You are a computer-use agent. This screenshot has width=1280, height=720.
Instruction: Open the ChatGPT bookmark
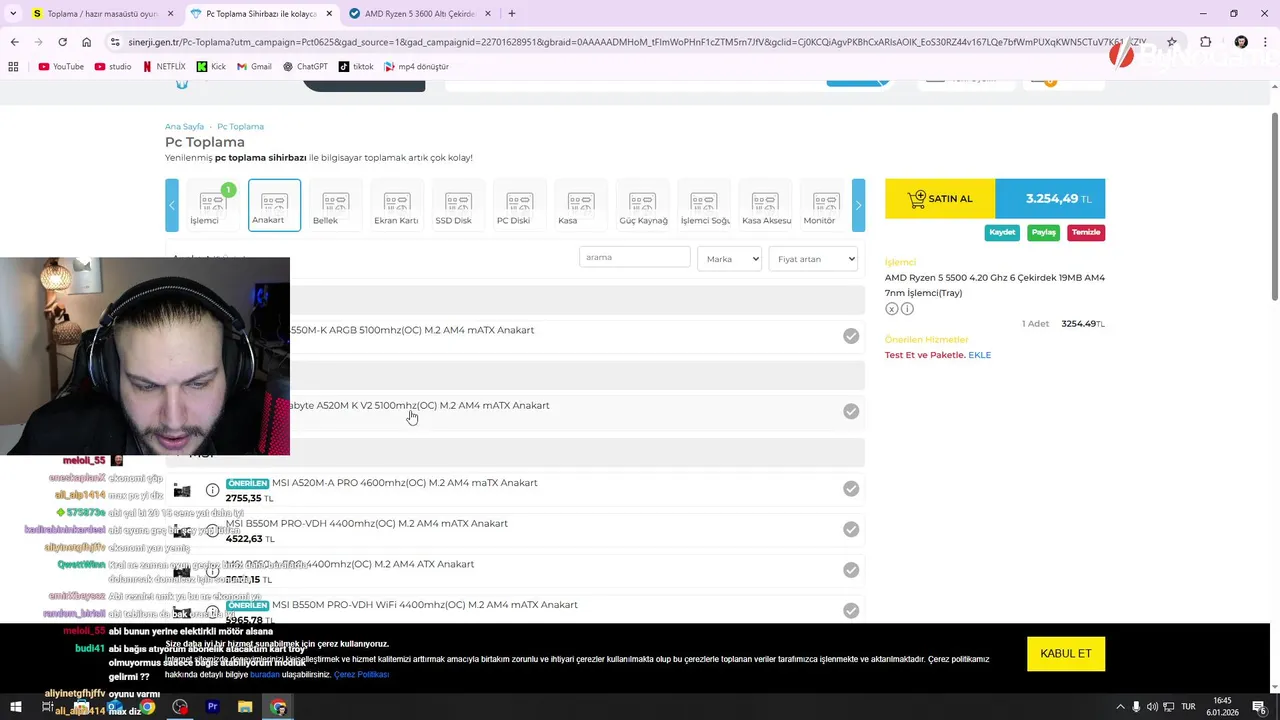(x=305, y=66)
